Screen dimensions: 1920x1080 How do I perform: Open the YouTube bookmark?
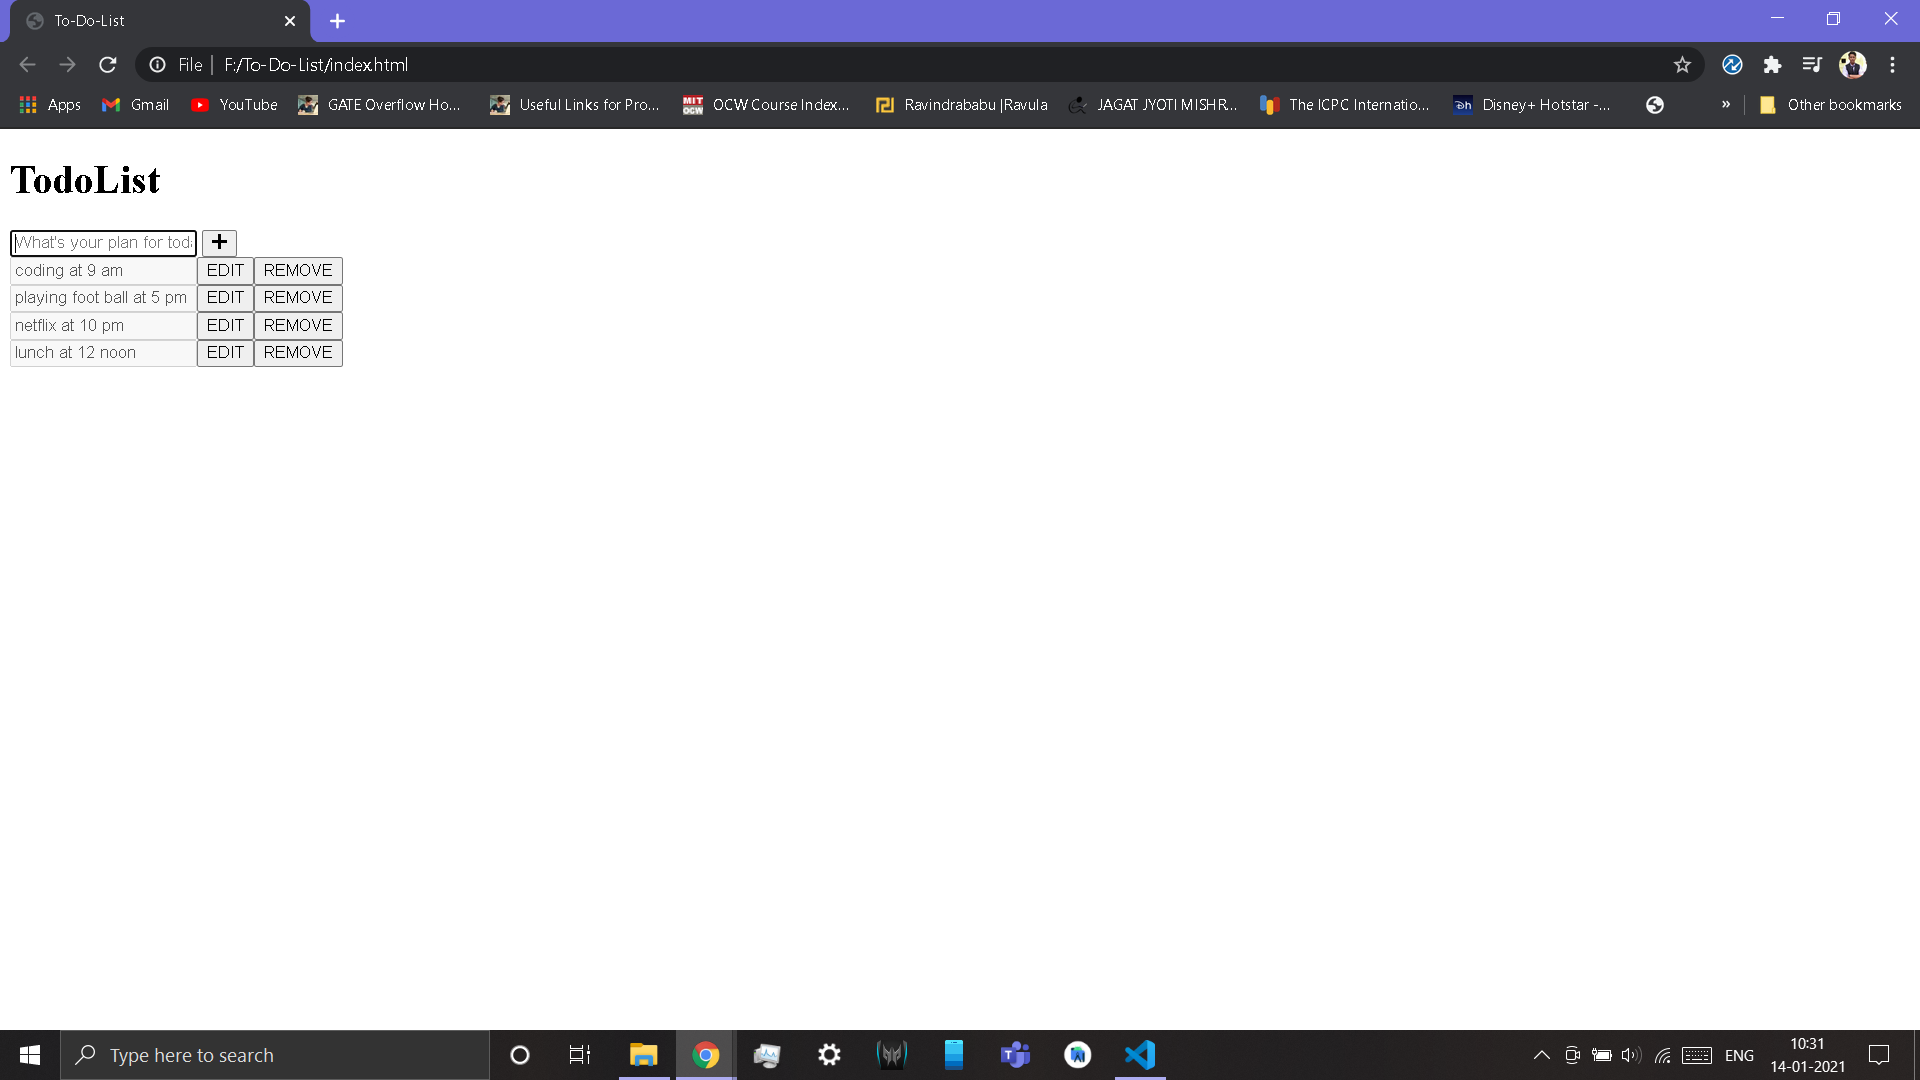point(234,105)
